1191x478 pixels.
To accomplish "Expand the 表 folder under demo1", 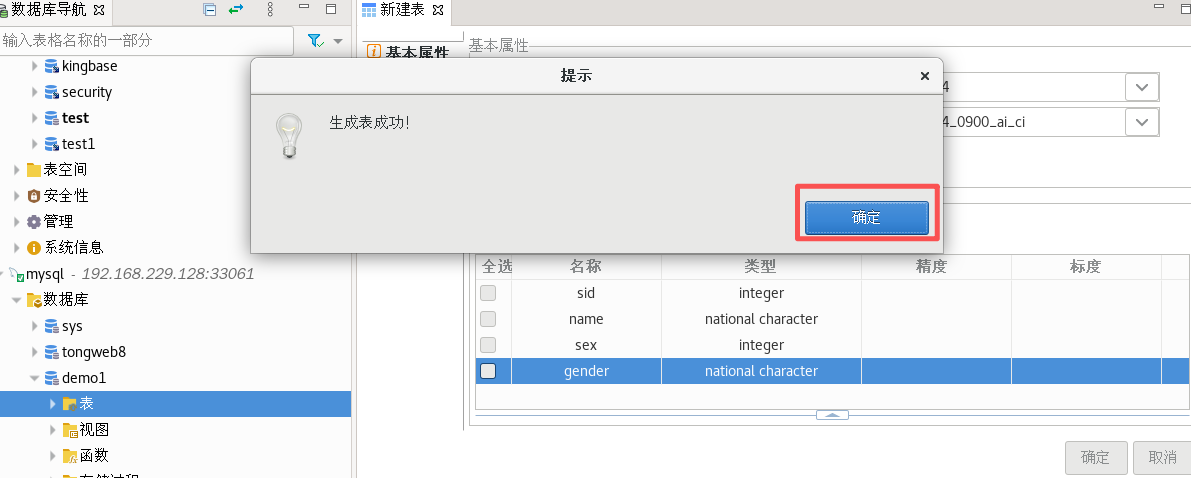I will (x=53, y=404).
